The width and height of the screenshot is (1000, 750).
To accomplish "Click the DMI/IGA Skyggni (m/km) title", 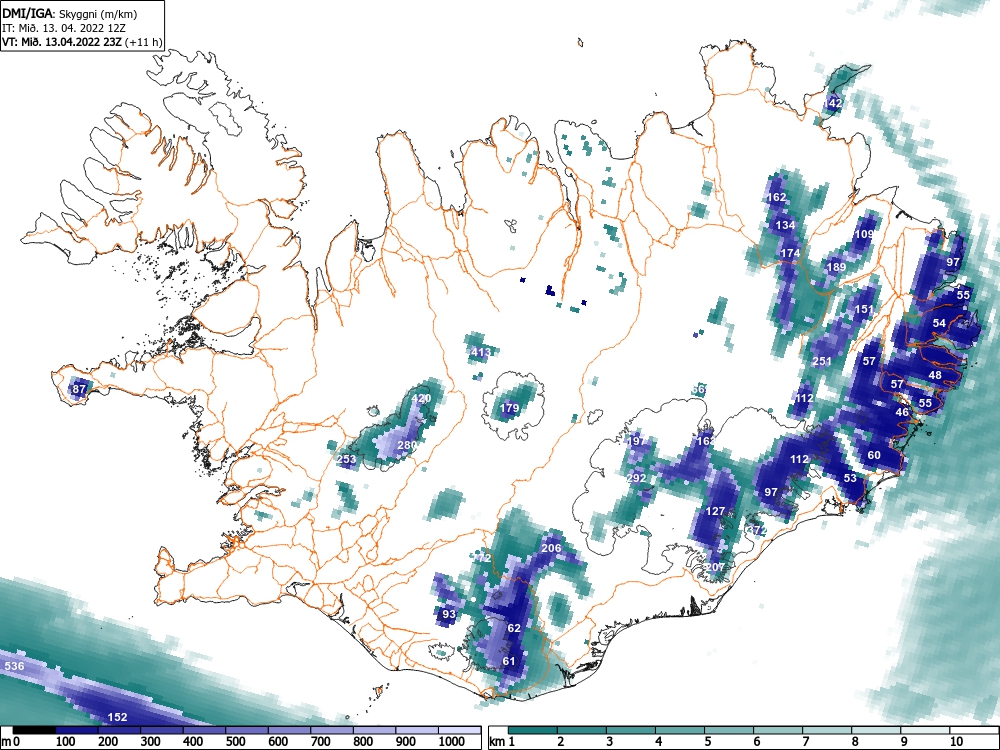I will point(70,13).
